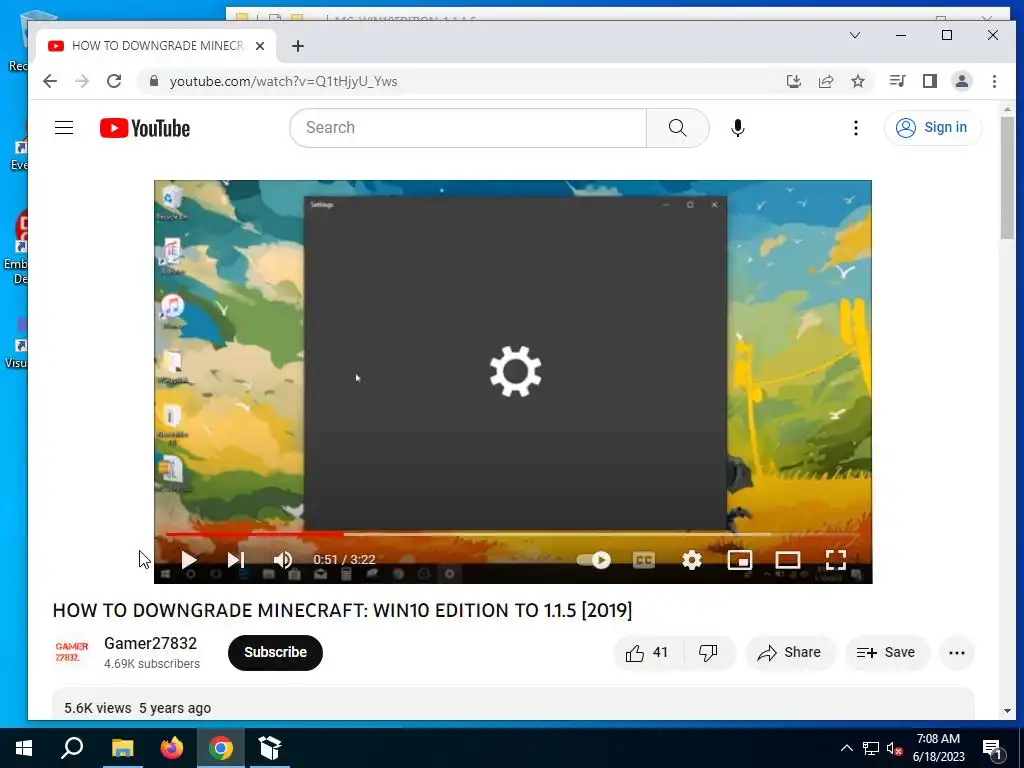Share this page icon in address bar
1024x768 pixels.
tap(826, 81)
